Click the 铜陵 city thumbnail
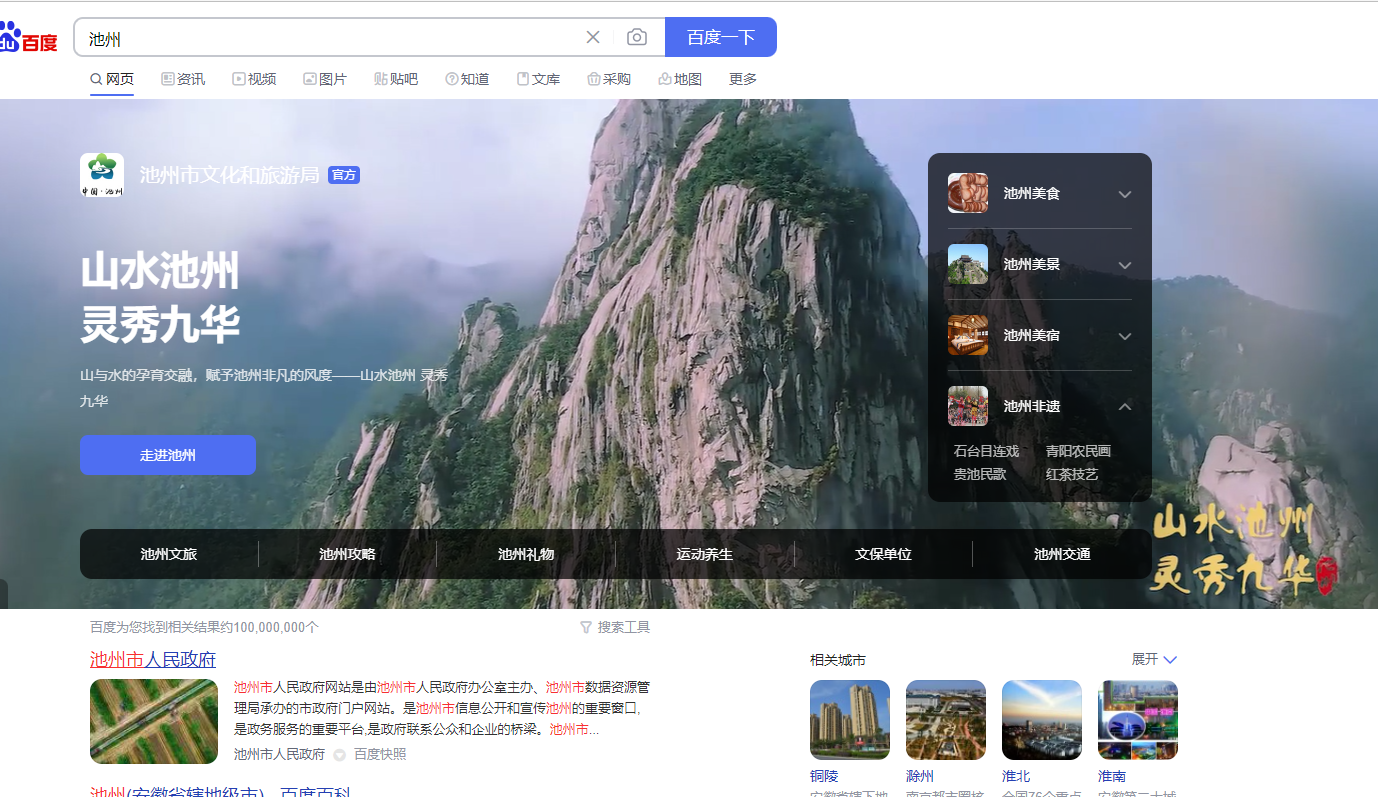 850,720
